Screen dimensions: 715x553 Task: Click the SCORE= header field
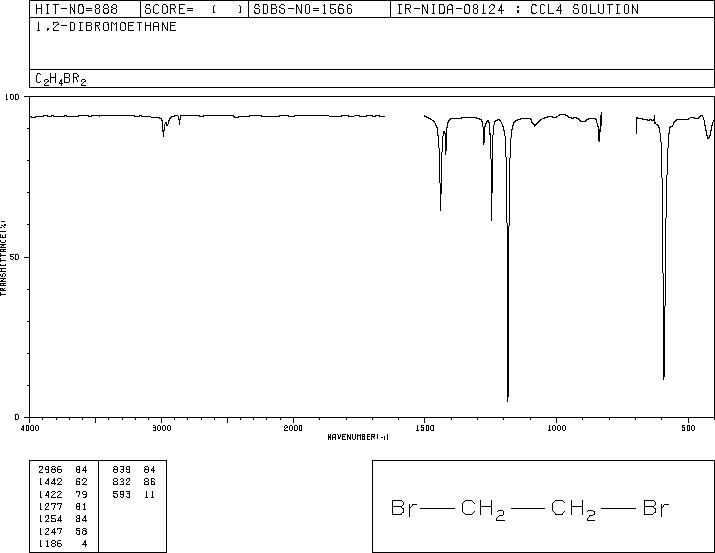coord(193,9)
